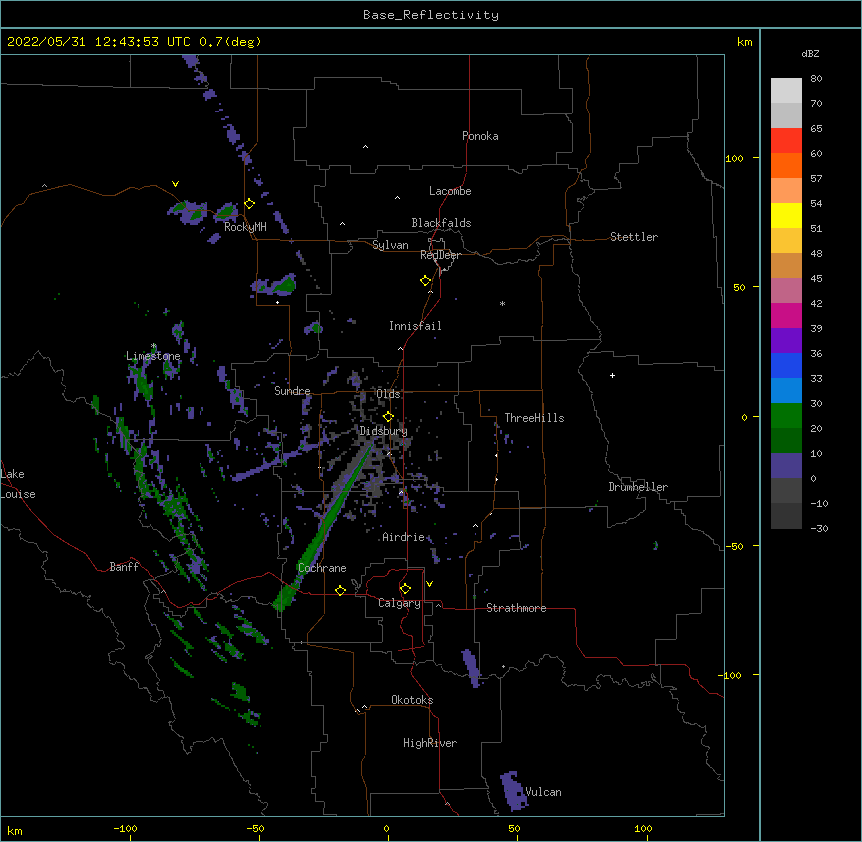This screenshot has height=842, width=862.
Task: Click the dBZ legend label
Action: (810, 53)
